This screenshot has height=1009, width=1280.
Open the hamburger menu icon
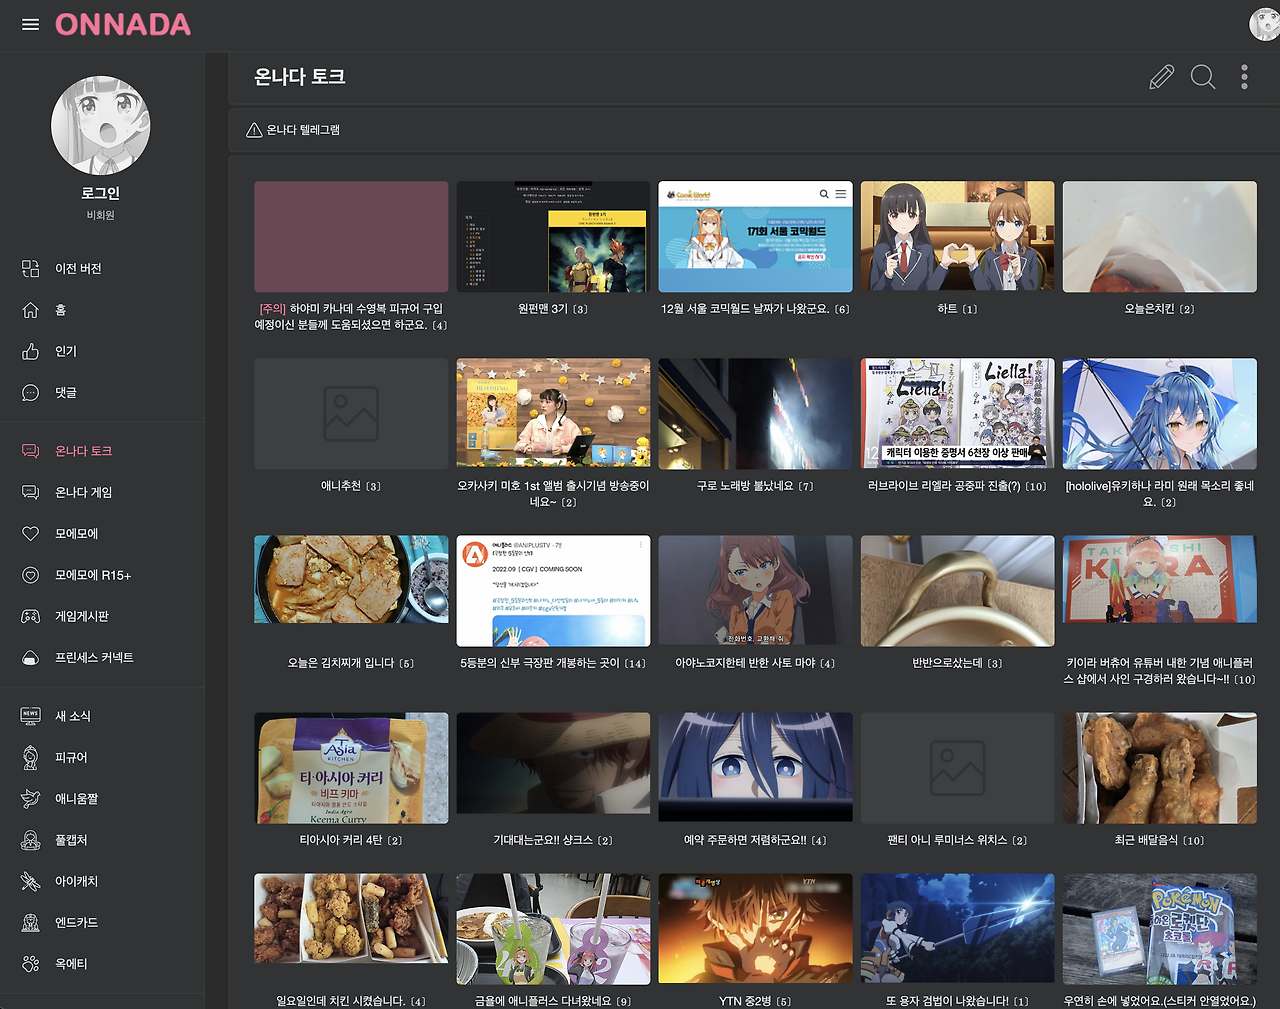coord(31,25)
